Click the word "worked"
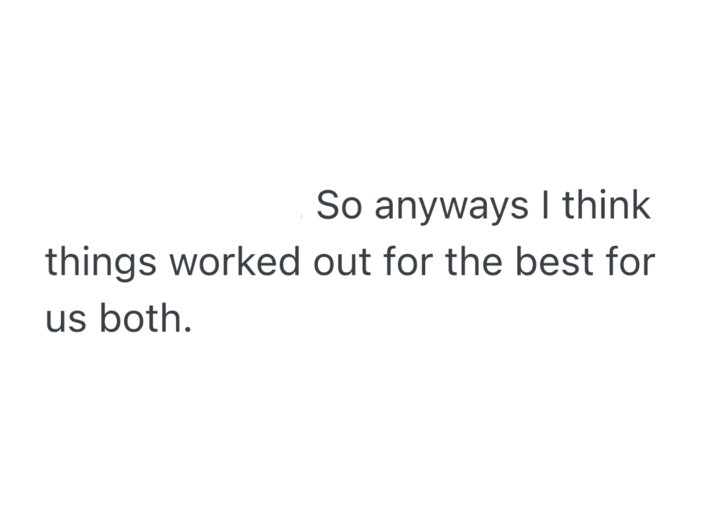716x525 pixels. 235,263
